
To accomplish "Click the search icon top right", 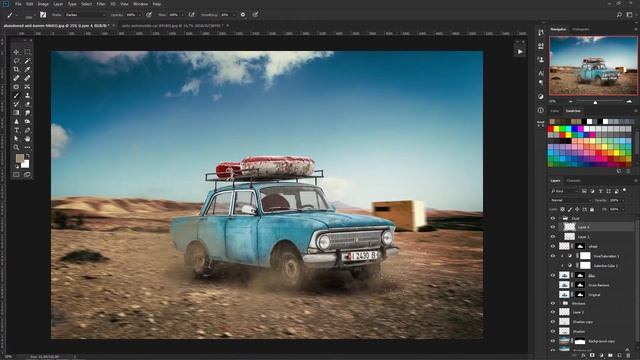I will (x=619, y=15).
